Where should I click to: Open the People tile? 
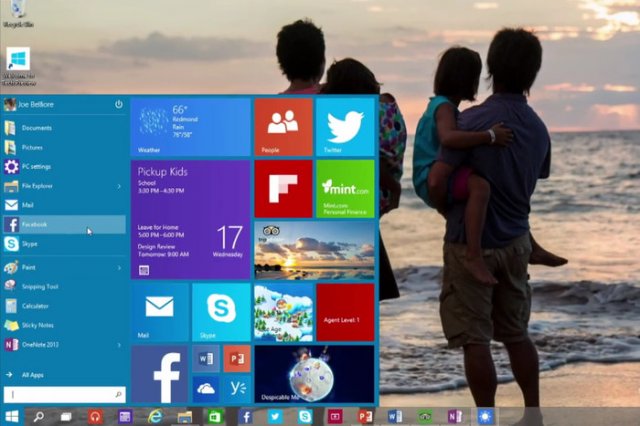click(283, 127)
